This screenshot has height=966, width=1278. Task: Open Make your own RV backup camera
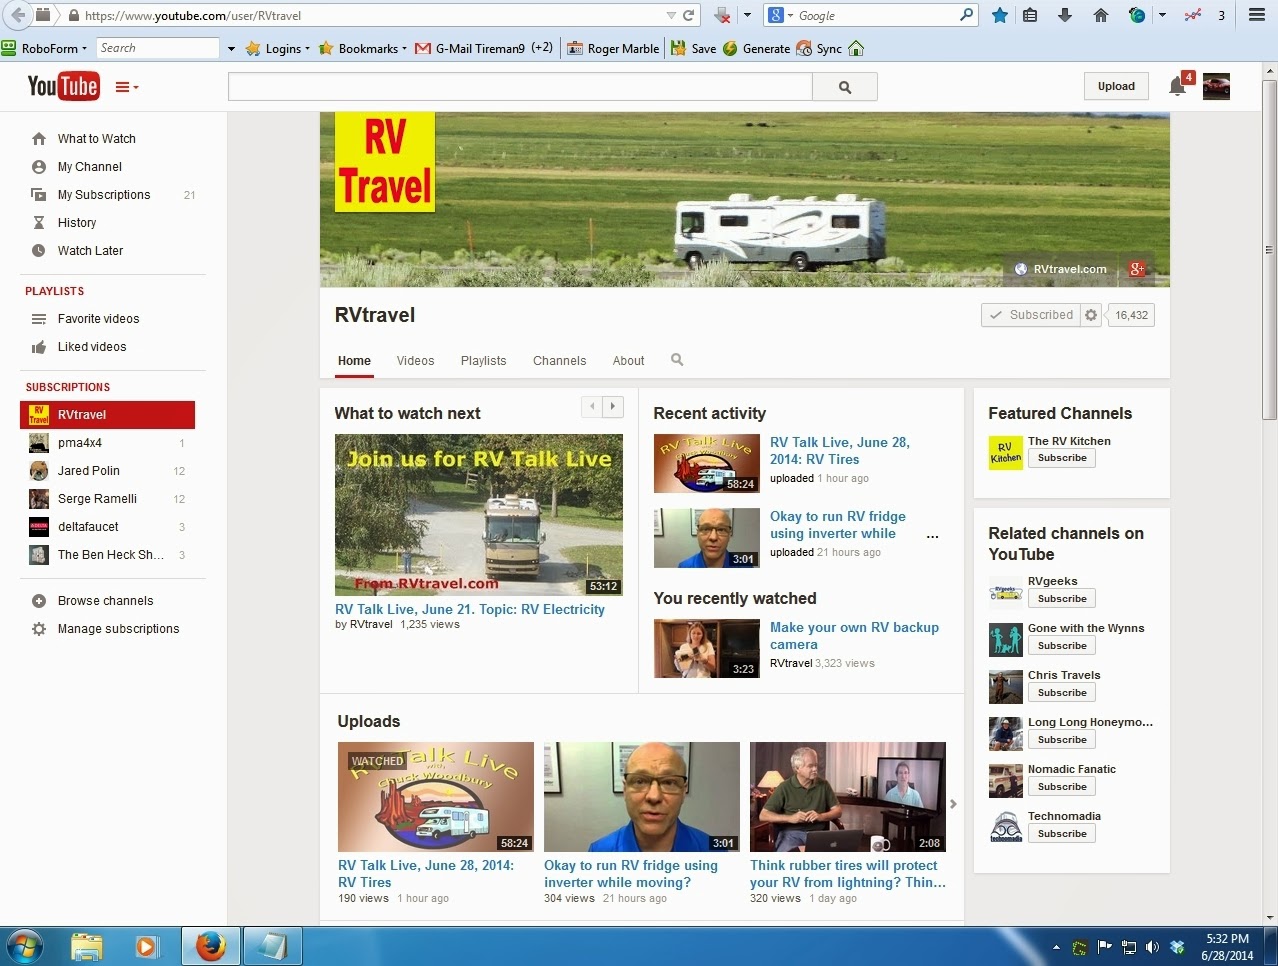tap(854, 636)
